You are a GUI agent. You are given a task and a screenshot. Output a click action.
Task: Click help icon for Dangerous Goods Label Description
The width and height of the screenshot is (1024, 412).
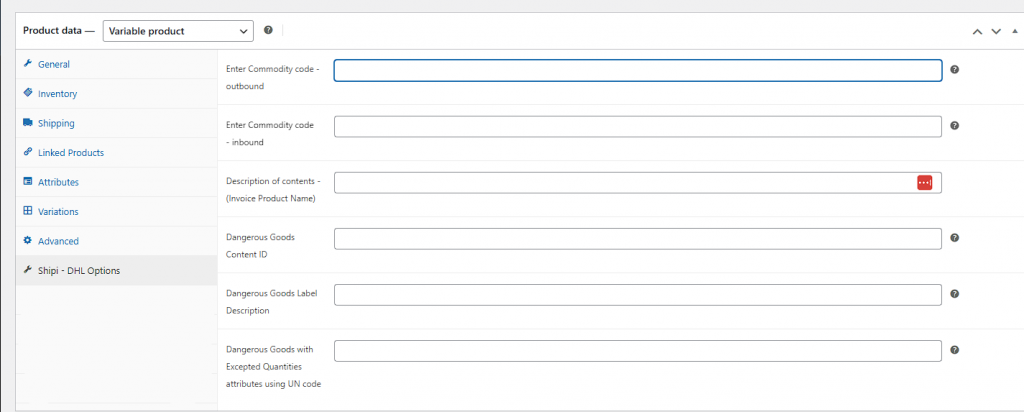coord(955,294)
